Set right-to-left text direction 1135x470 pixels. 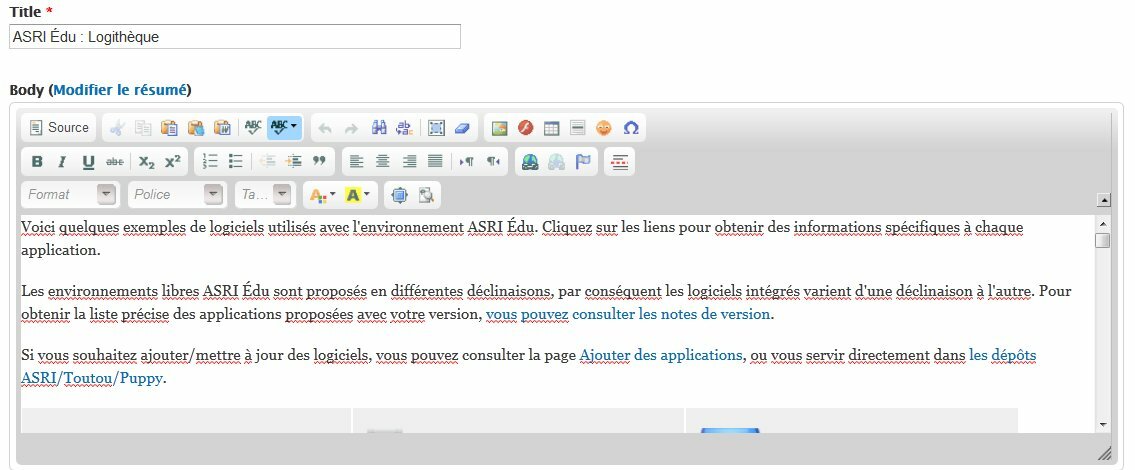pyautogui.click(x=492, y=161)
